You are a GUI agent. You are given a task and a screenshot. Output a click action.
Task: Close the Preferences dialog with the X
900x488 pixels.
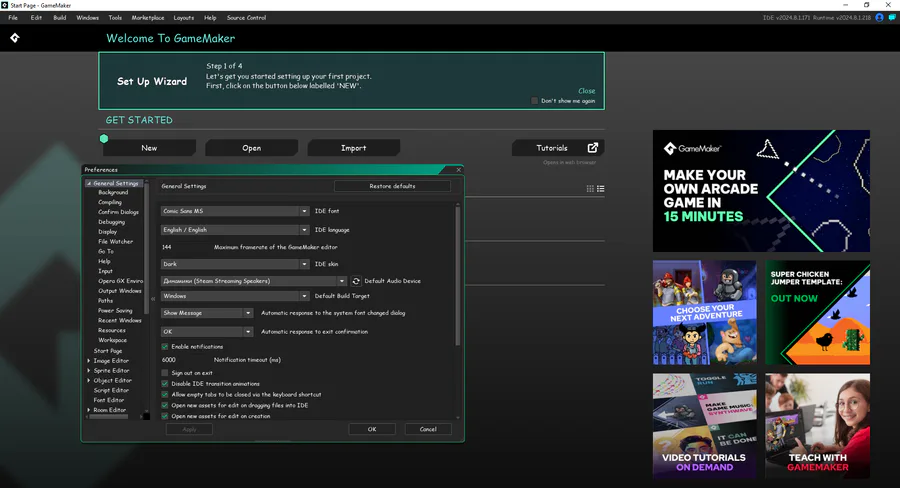pyautogui.click(x=459, y=169)
